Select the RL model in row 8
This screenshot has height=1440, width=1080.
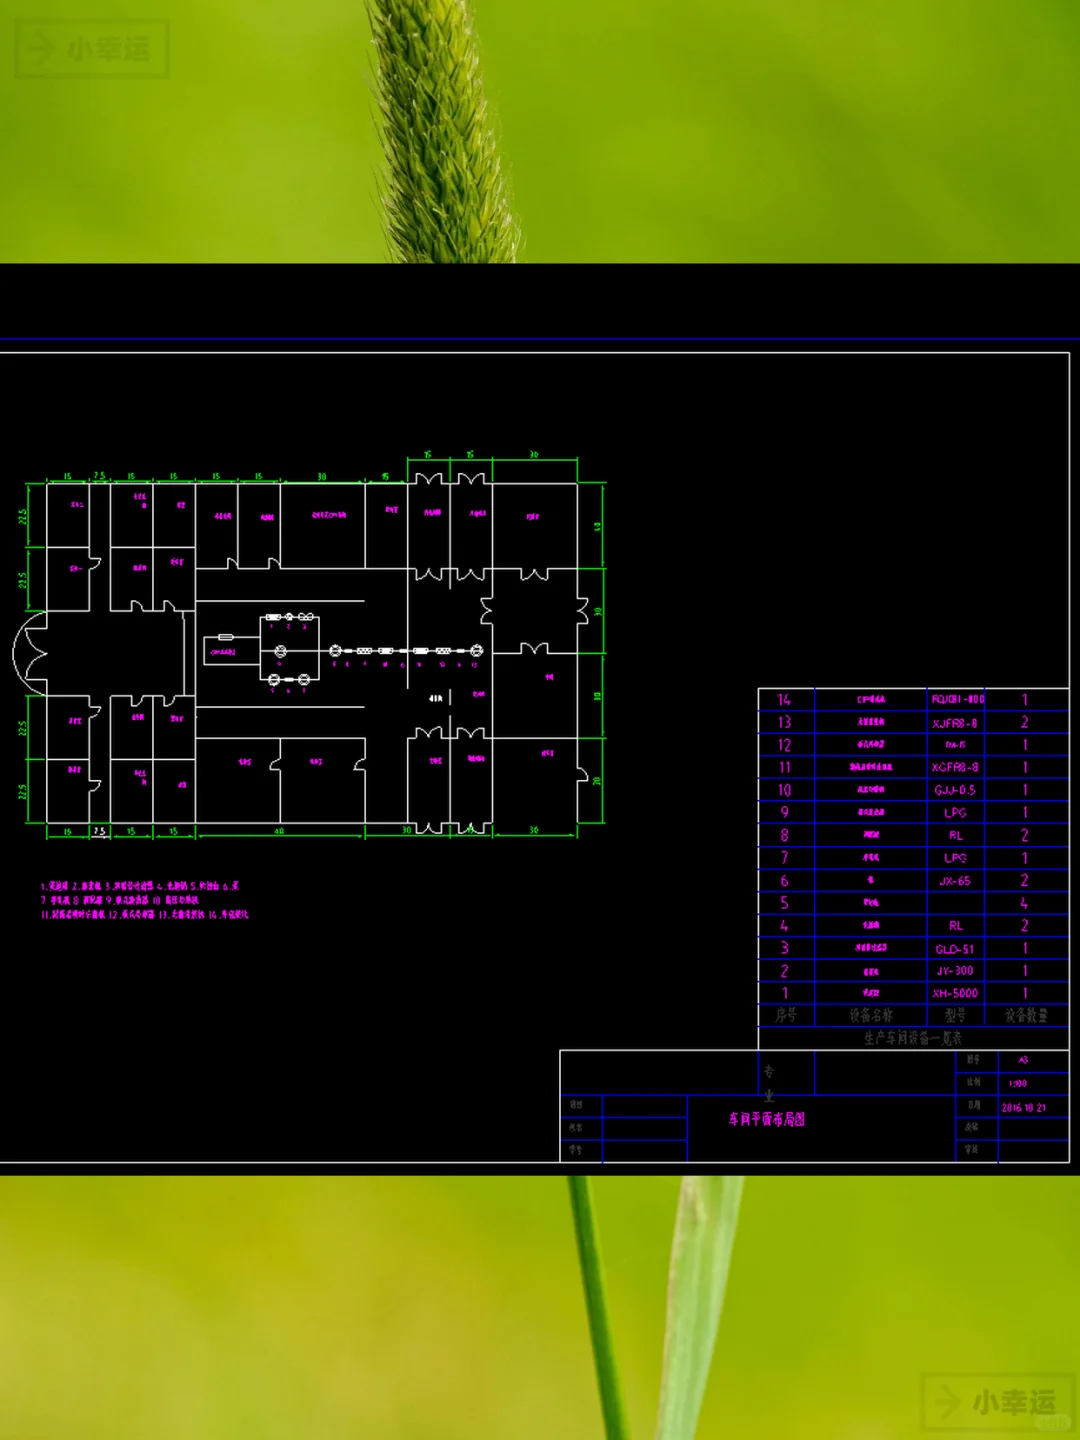click(956, 835)
